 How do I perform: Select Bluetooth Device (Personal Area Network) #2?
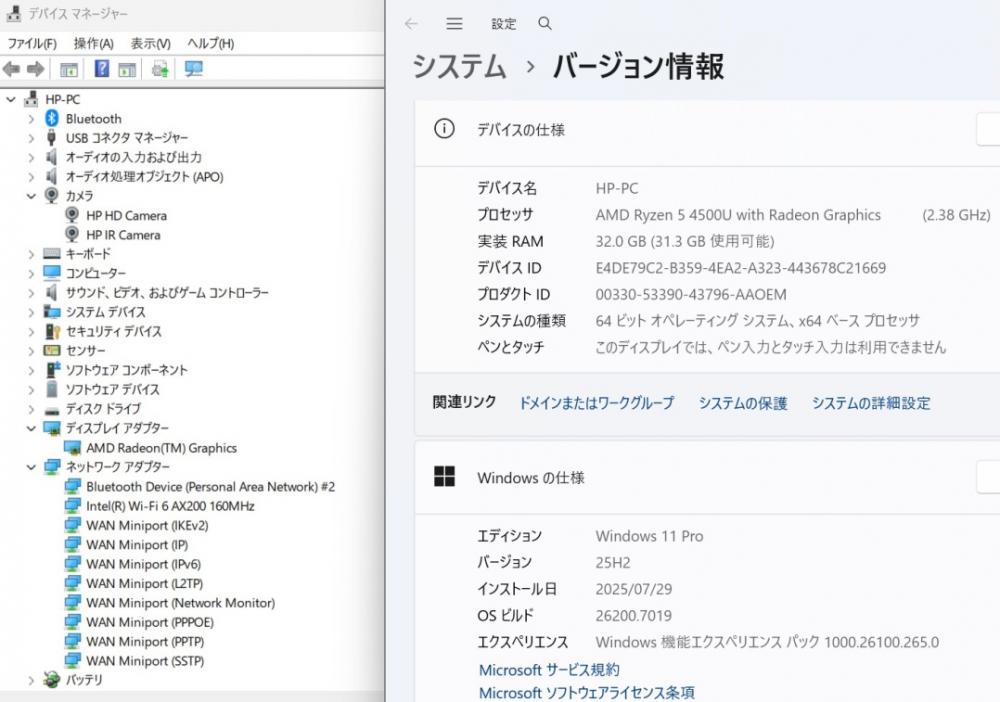click(x=210, y=487)
